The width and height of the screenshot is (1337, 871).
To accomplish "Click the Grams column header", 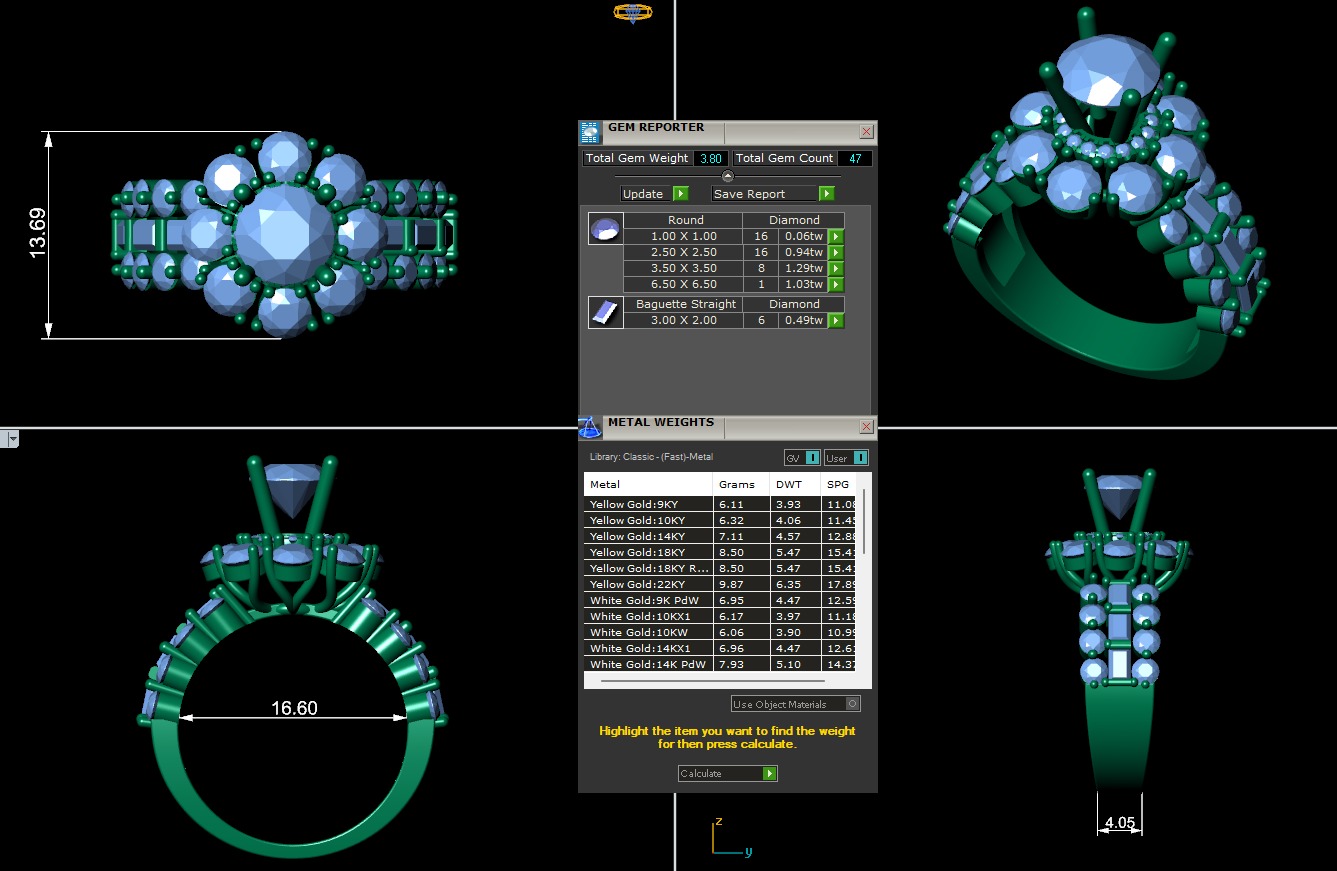I will 742,484.
